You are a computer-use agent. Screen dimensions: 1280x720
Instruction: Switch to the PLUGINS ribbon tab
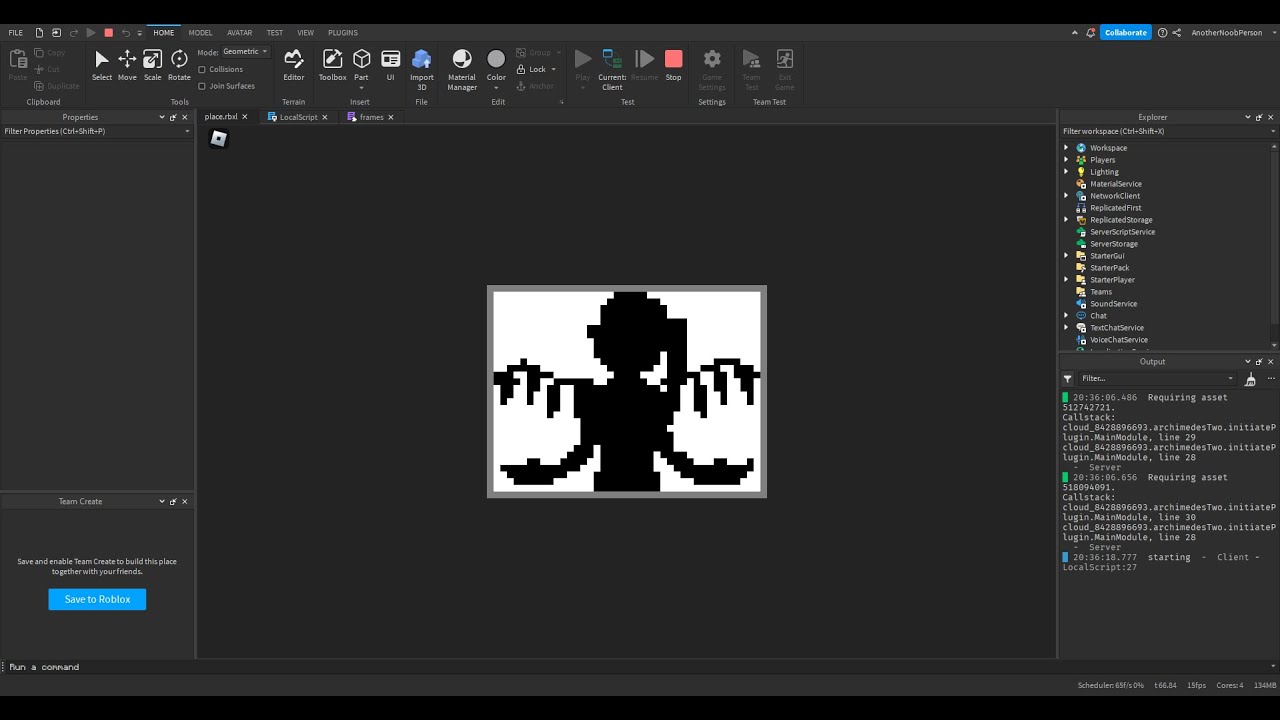[x=343, y=33]
